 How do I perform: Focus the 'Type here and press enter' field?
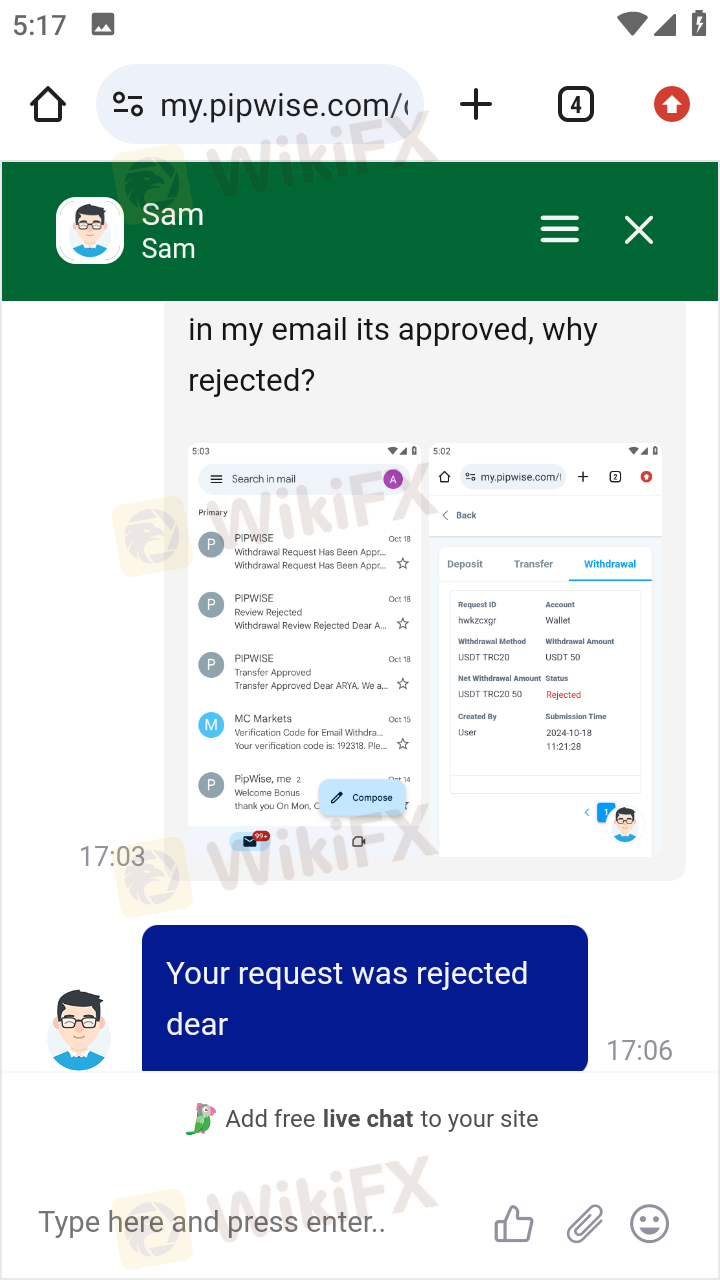tap(250, 1222)
